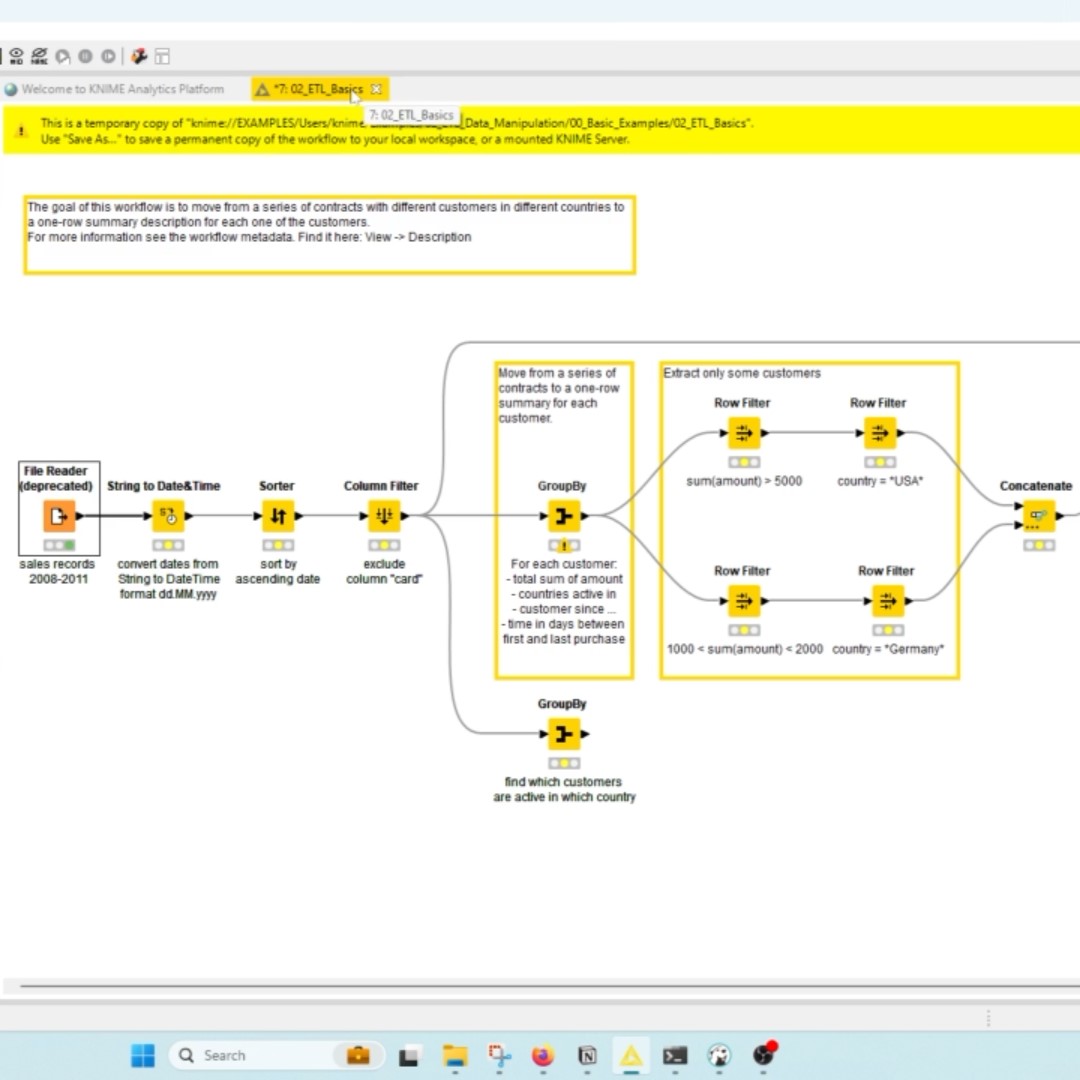Switch to the Welcome to KNIME Analytics Platform tab
Image resolution: width=1080 pixels, height=1080 pixels.
[113, 89]
